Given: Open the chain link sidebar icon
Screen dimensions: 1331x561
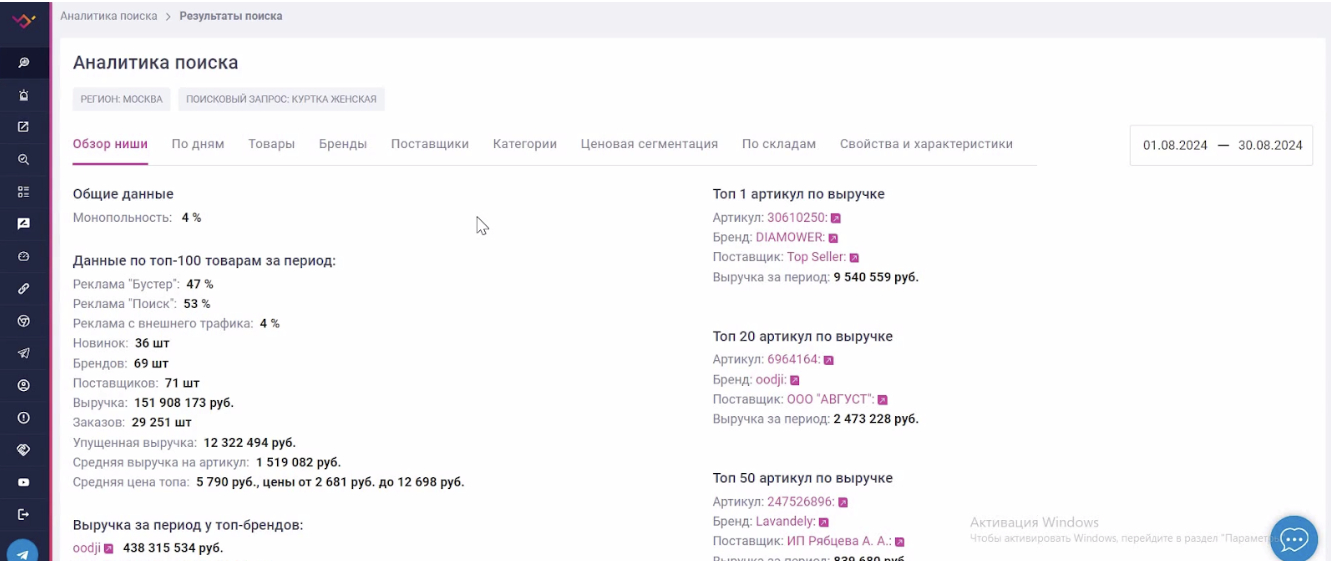Looking at the screenshot, I should point(23,288).
